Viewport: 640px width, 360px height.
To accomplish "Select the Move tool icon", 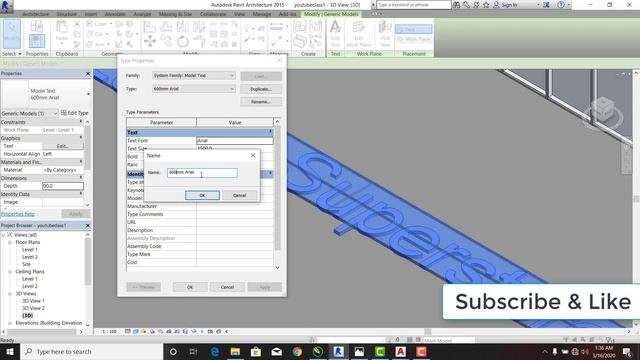I will pyautogui.click(x=150, y=41).
